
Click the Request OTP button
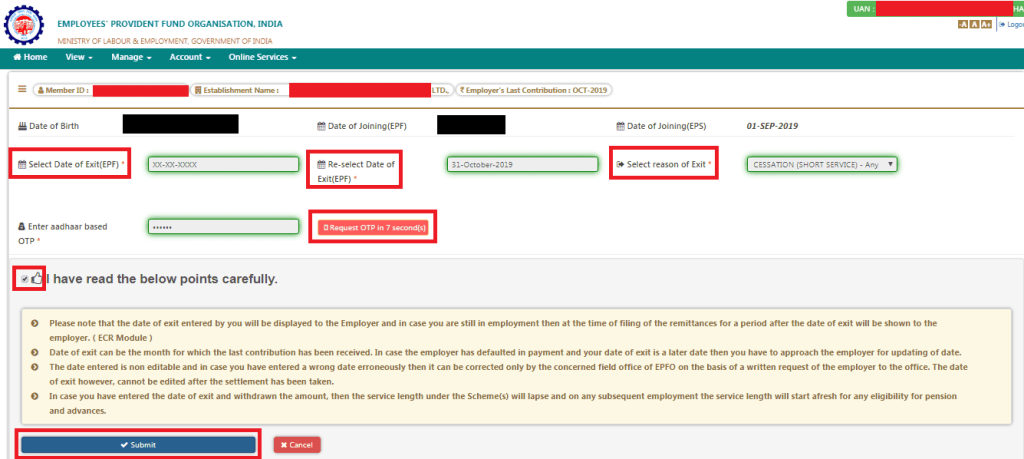coord(373,227)
